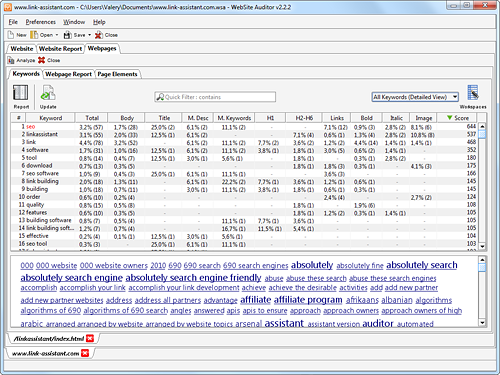Switch to the Website tab

(22, 49)
